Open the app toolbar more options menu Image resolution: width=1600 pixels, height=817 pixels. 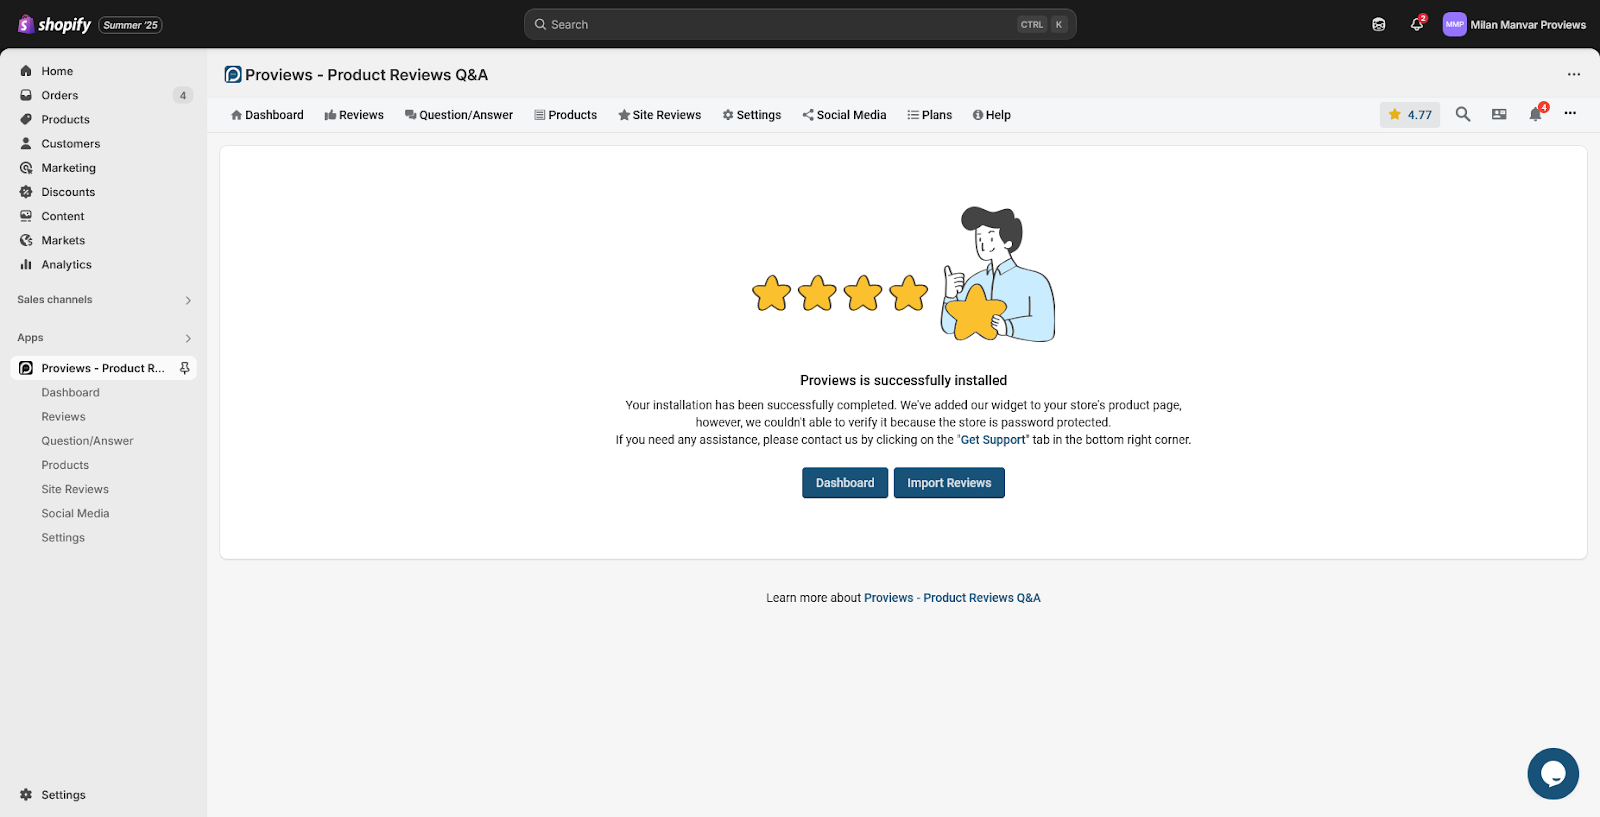click(1570, 114)
